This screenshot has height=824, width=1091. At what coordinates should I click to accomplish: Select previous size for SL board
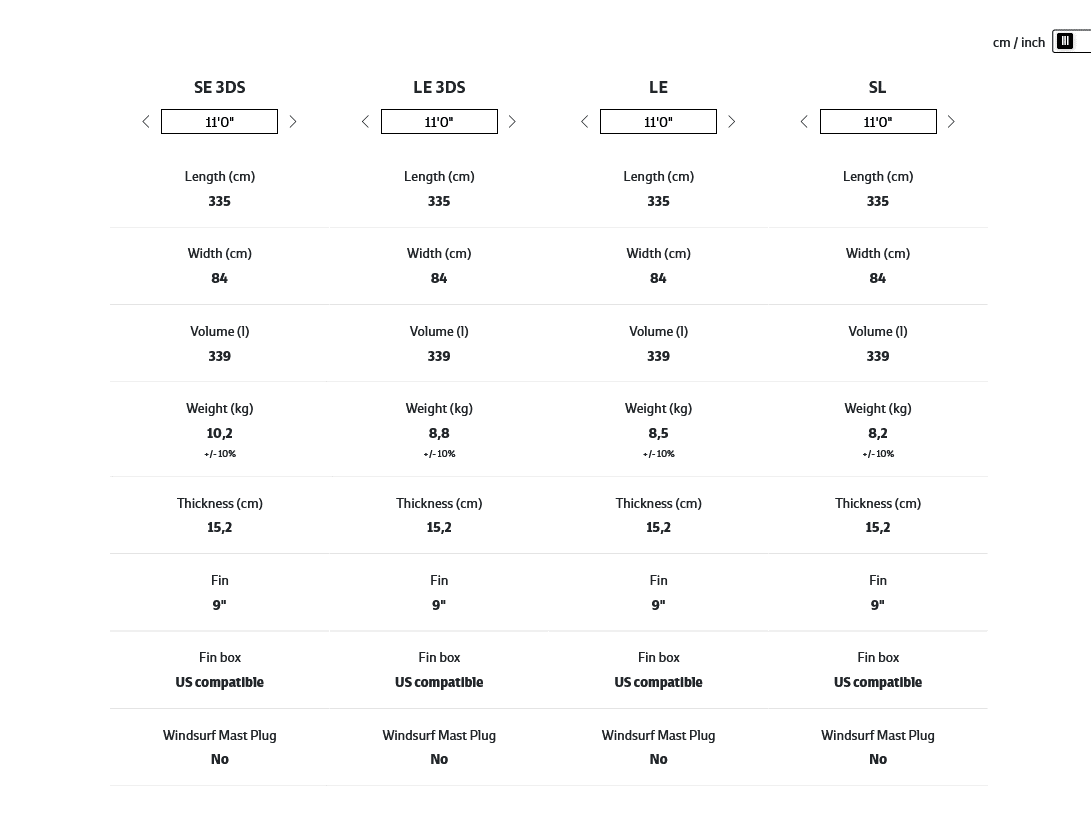click(804, 122)
